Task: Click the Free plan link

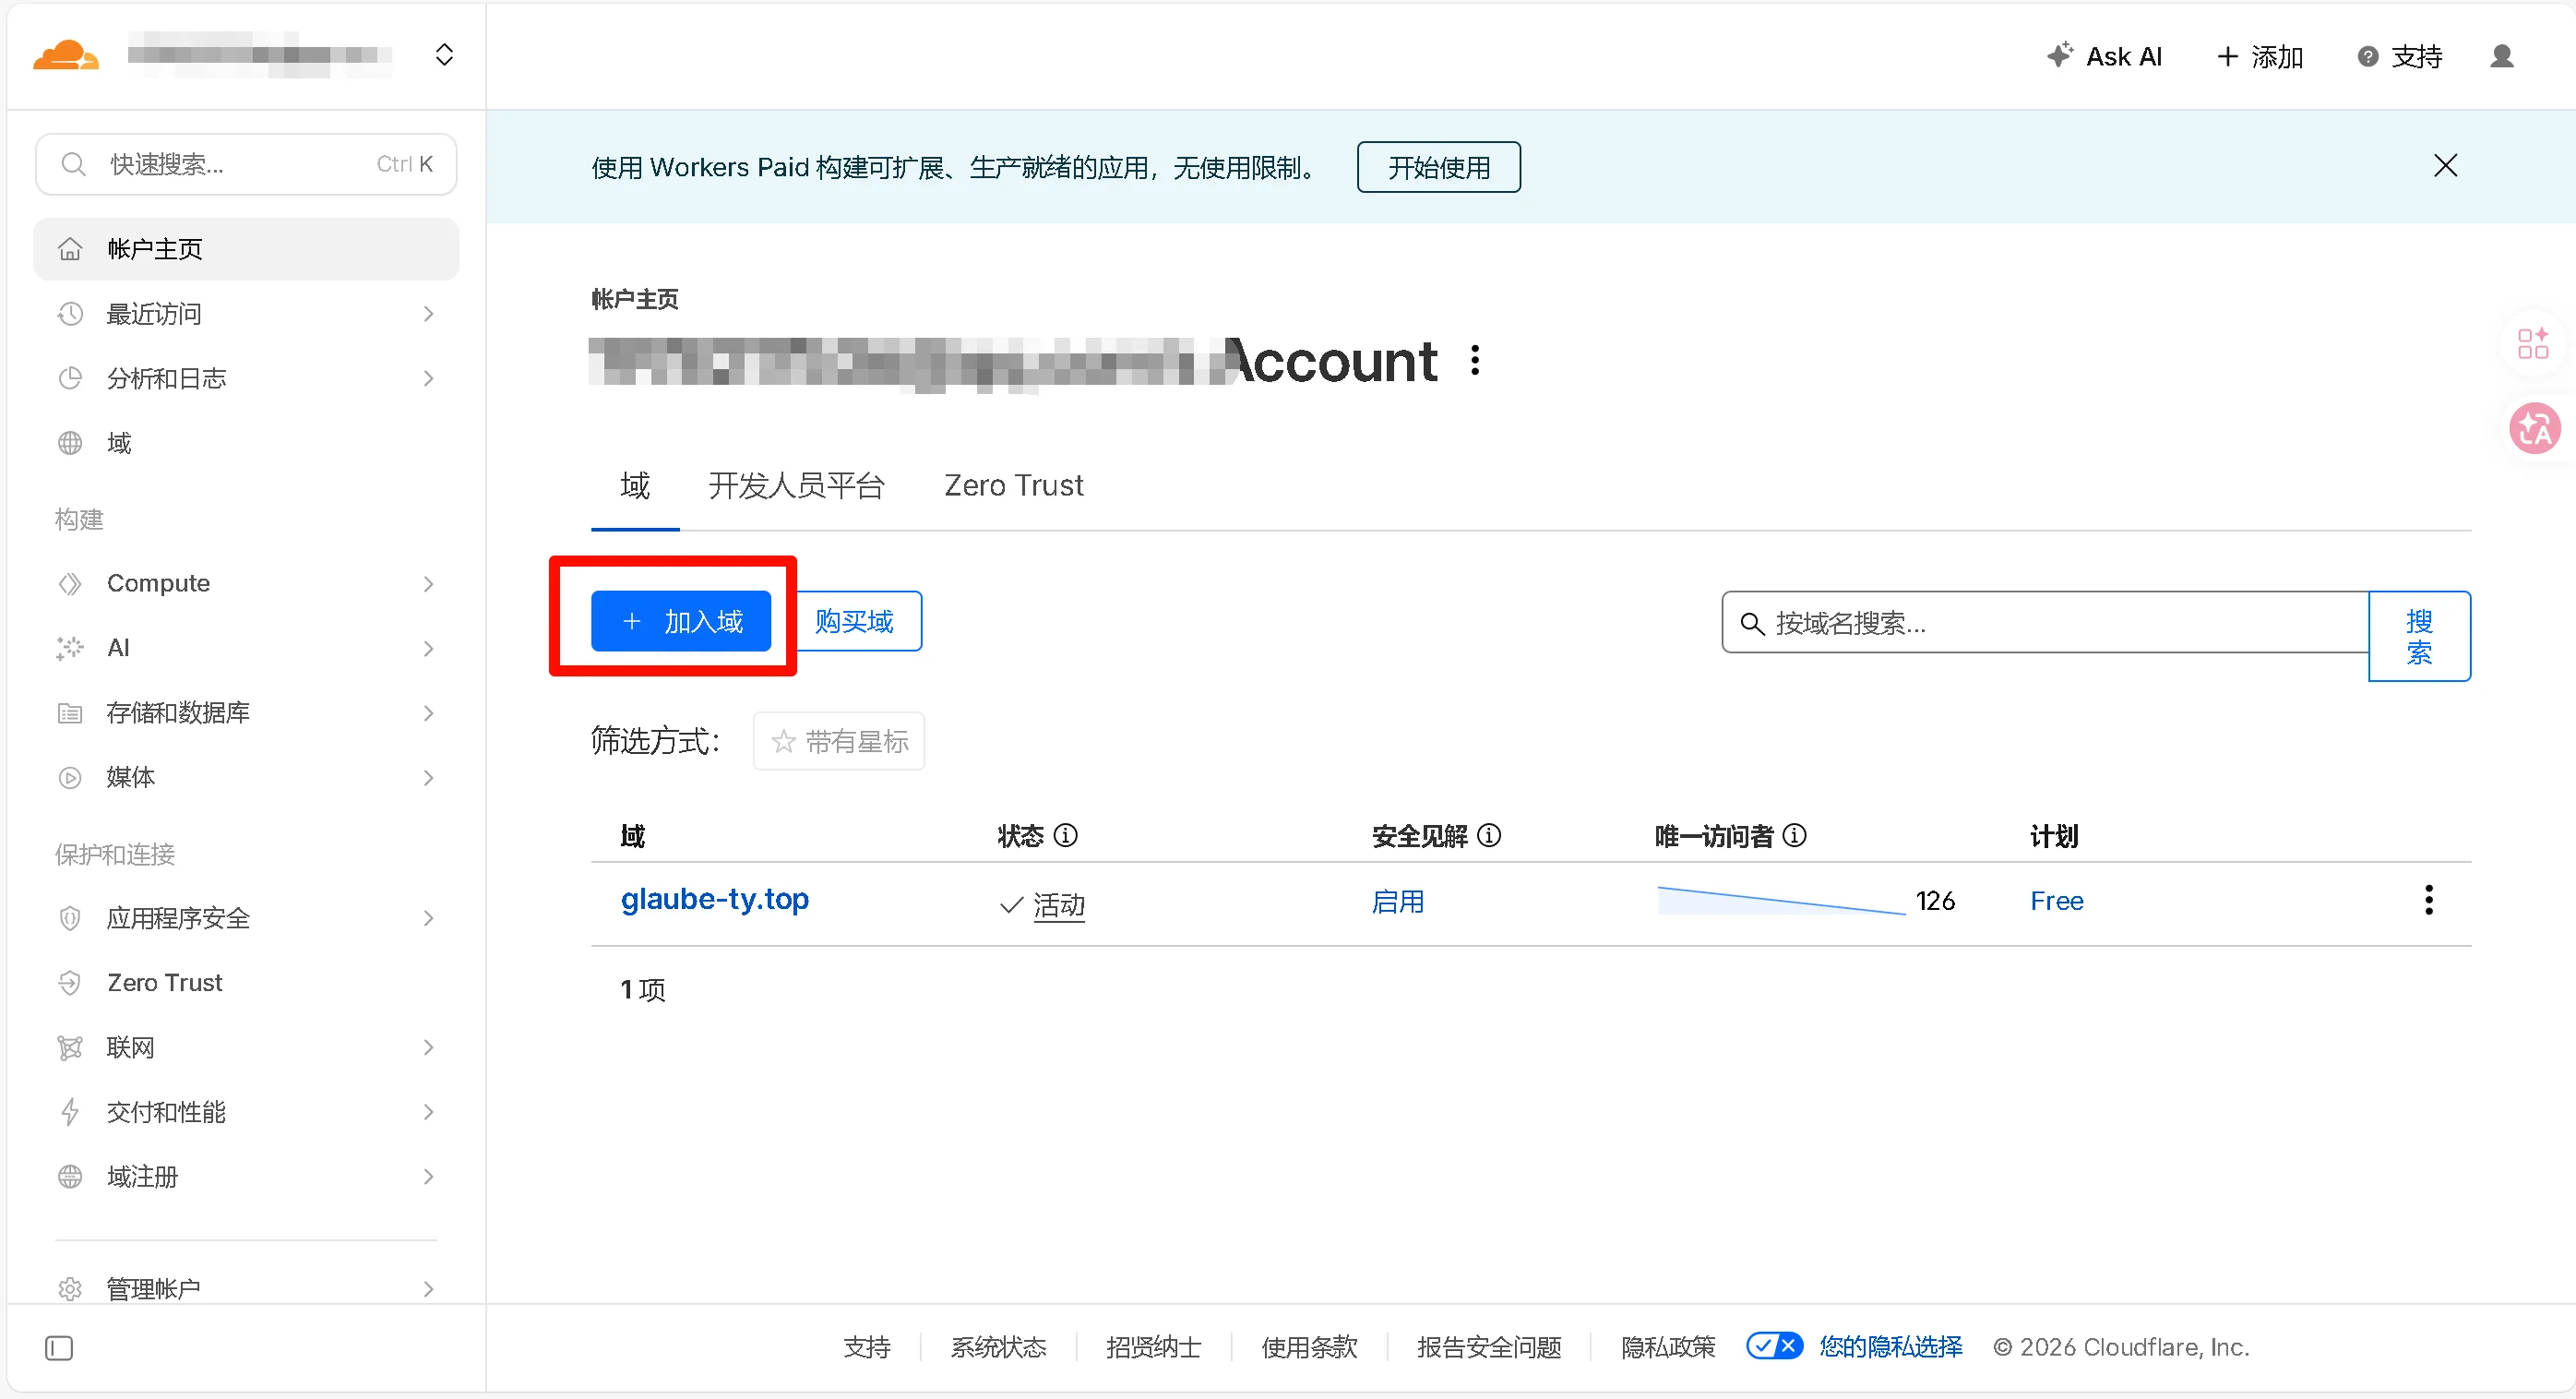Action: pyautogui.click(x=2057, y=901)
